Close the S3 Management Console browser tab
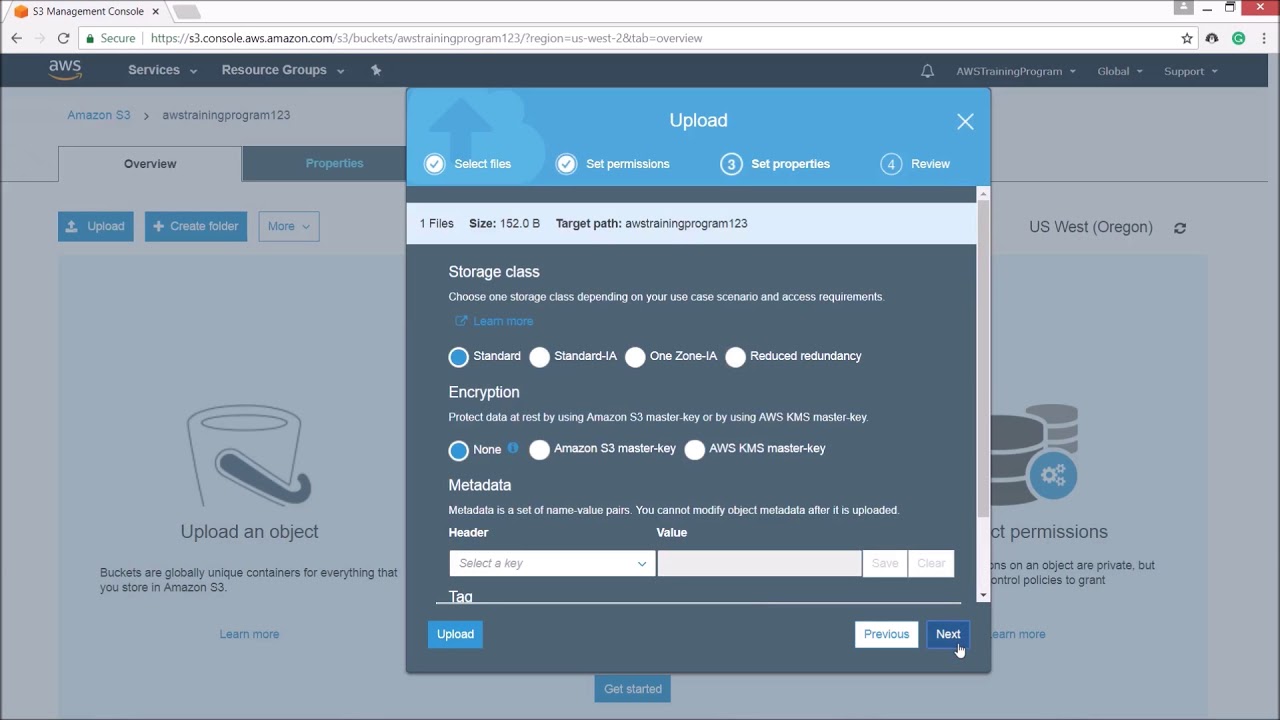1280x720 pixels. click(x=155, y=11)
